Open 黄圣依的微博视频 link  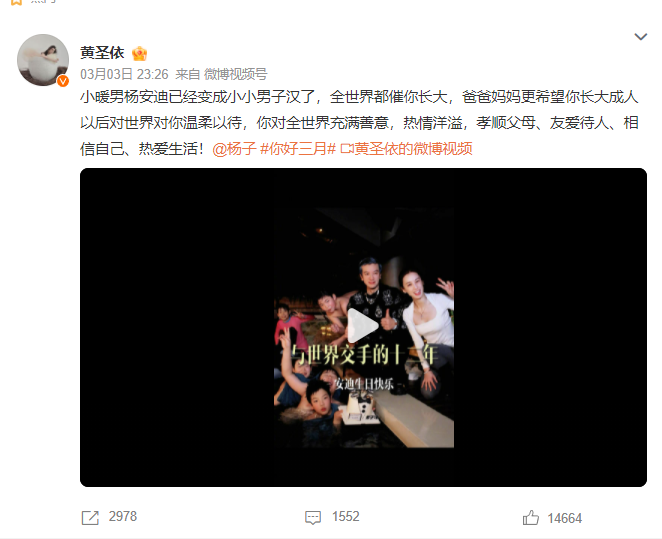(x=407, y=149)
